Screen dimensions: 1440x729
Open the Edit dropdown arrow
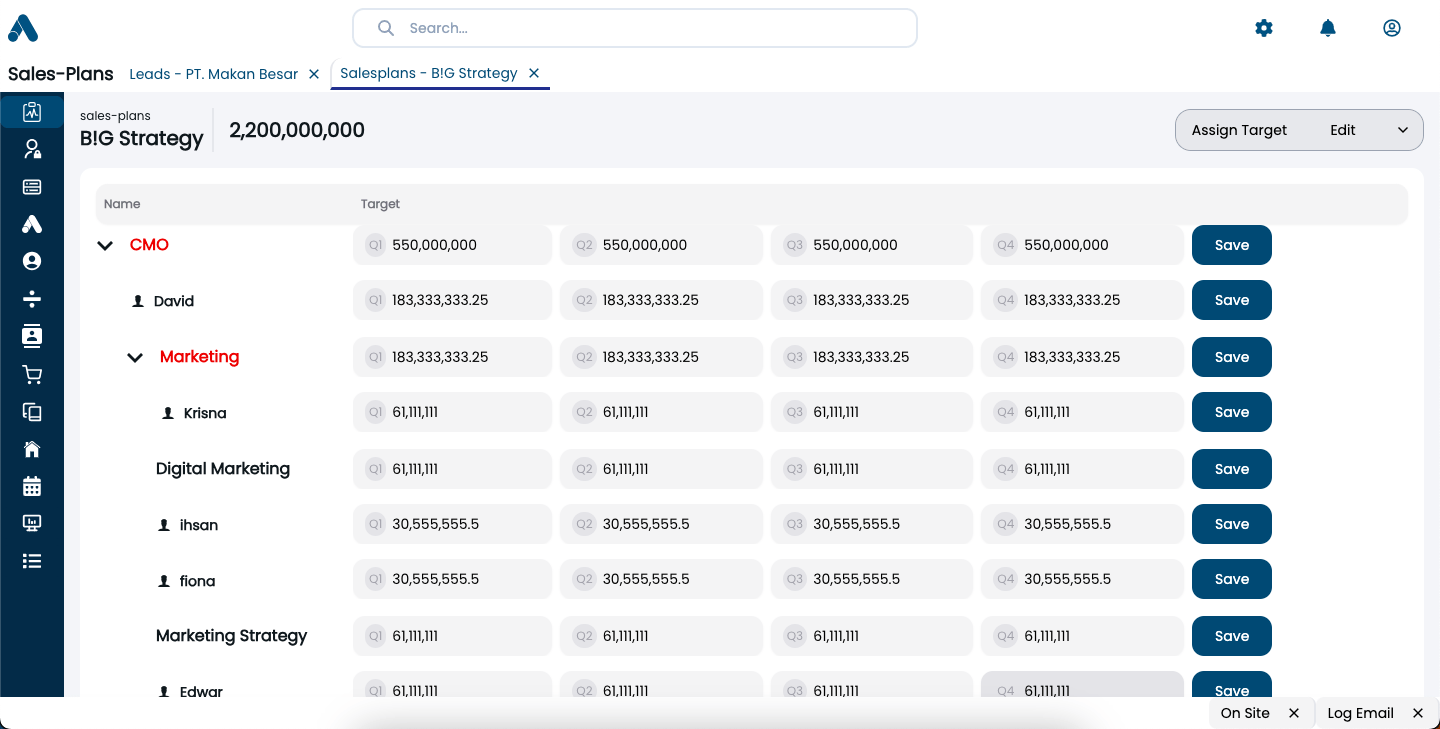pos(1403,130)
